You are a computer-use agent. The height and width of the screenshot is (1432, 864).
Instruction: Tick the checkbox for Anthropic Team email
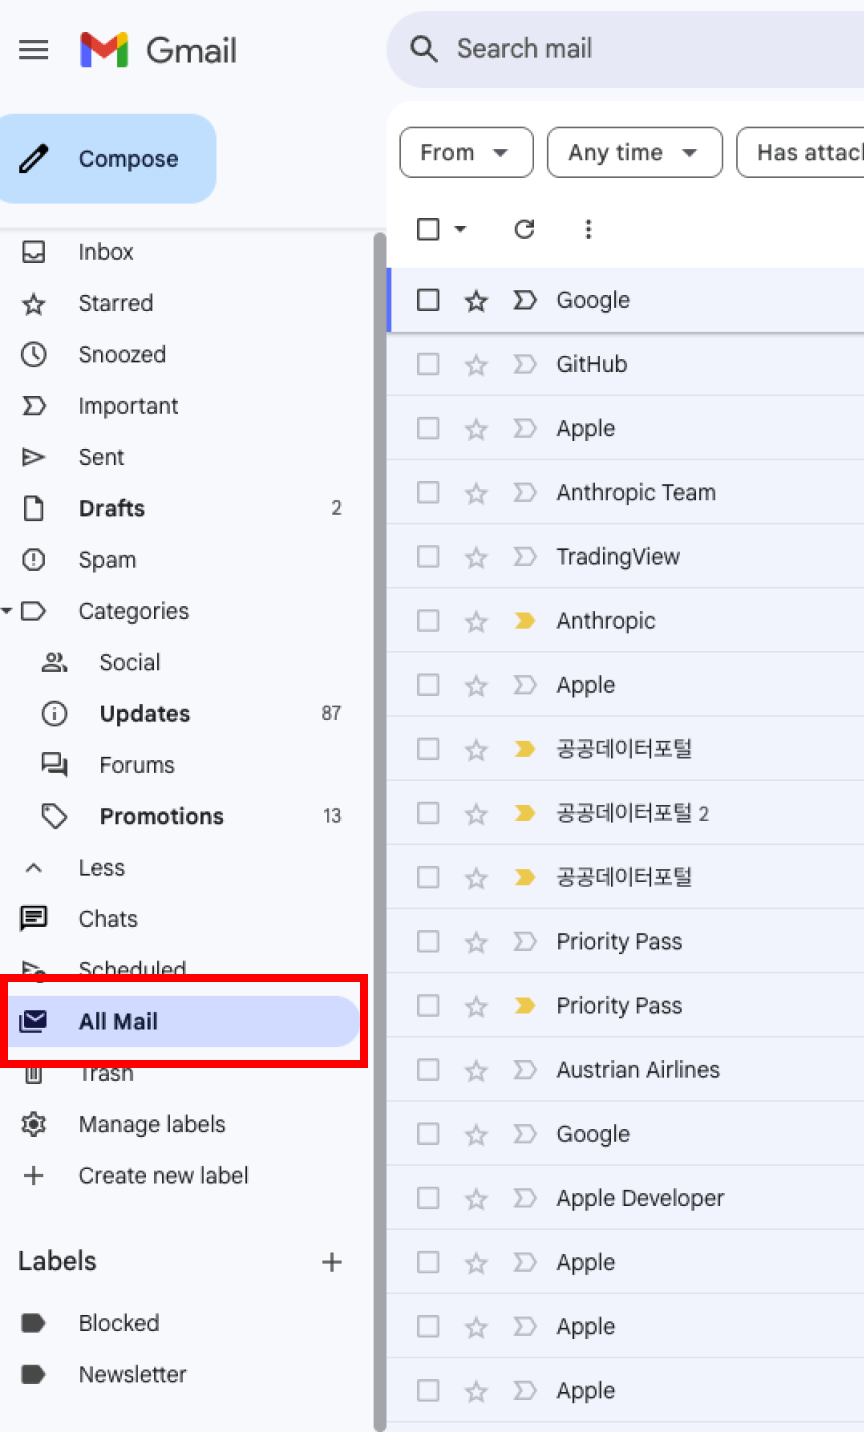tap(428, 493)
